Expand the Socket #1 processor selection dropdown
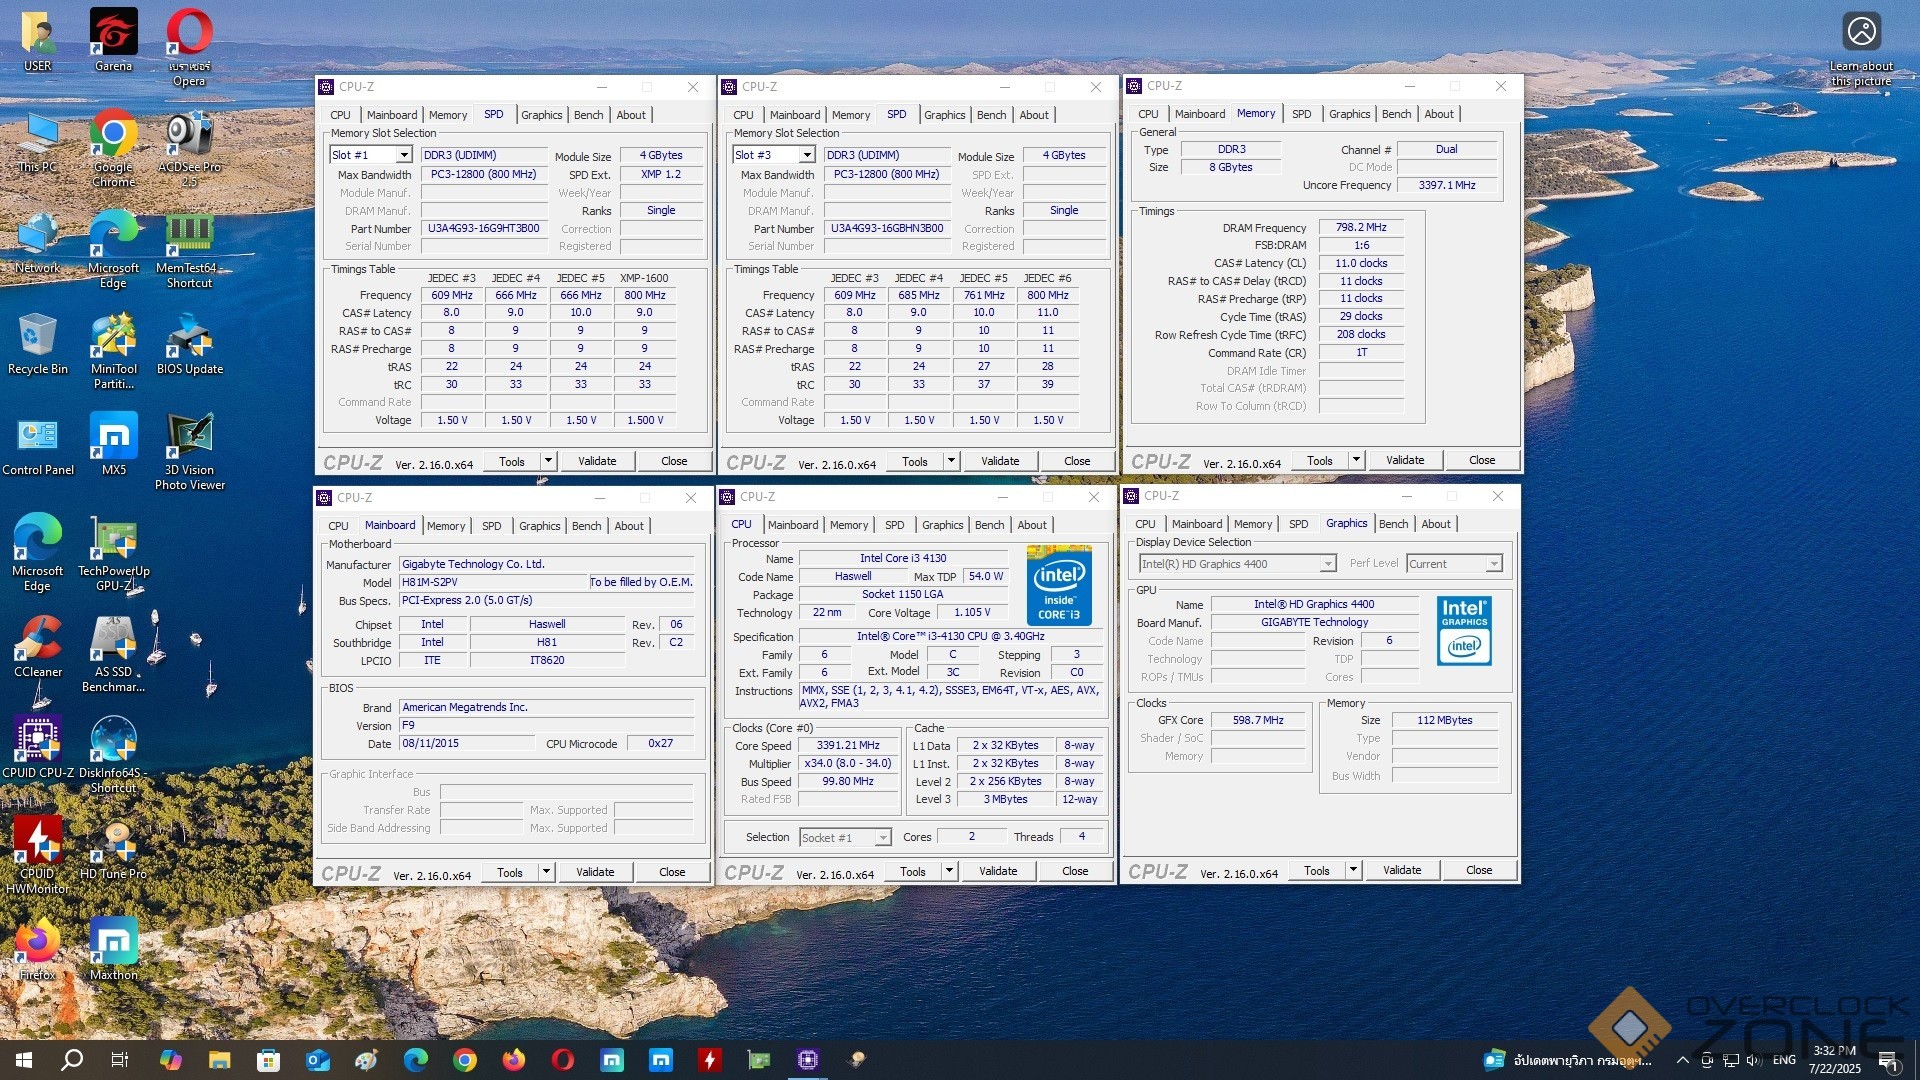The width and height of the screenshot is (1920, 1080). (883, 838)
